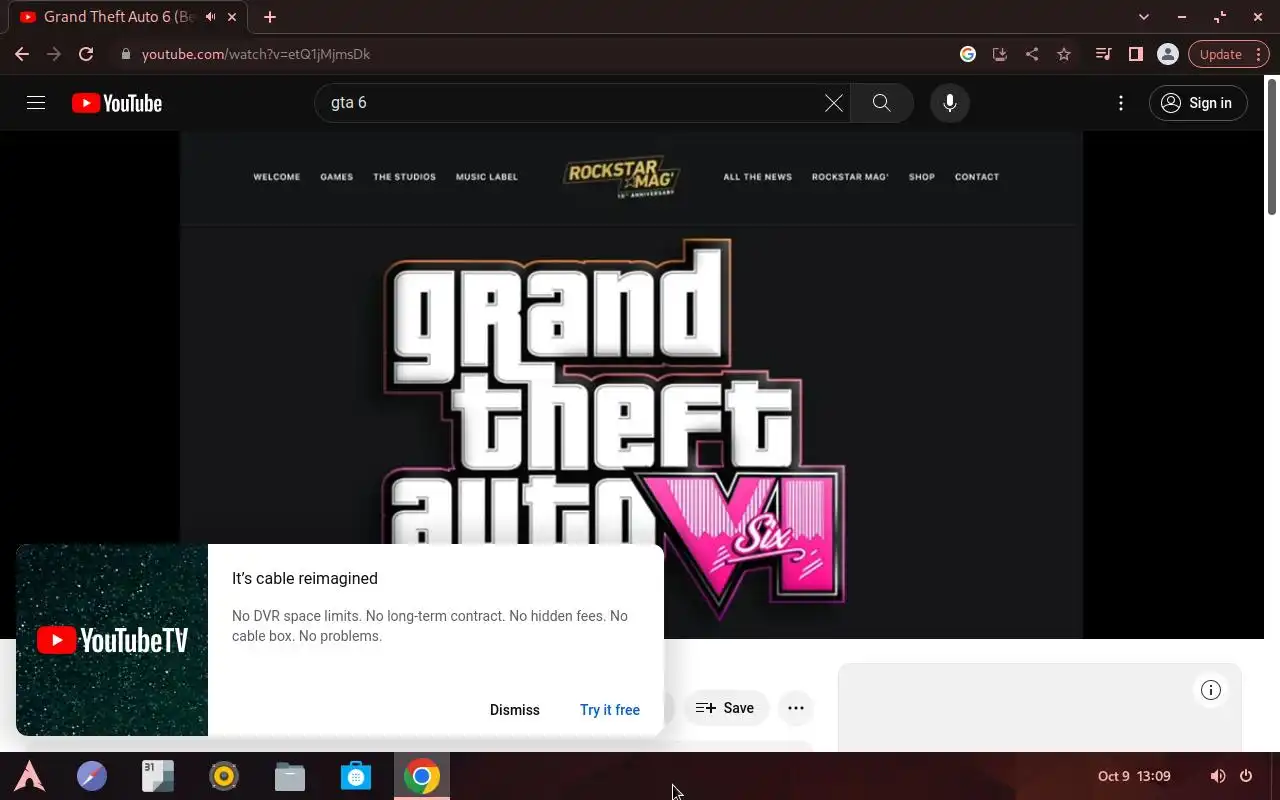Screen dimensions: 1280x800
Task: Launch the compass web browser in taskbar
Action: coord(92,776)
